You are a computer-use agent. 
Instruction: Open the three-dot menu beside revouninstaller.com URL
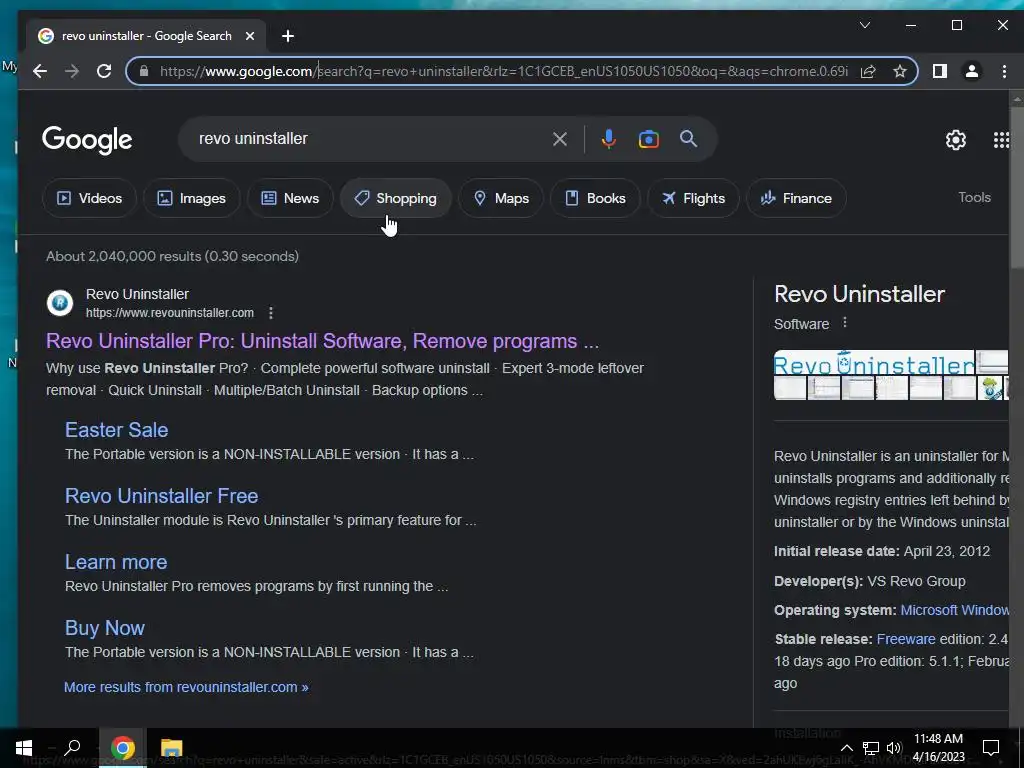(270, 313)
